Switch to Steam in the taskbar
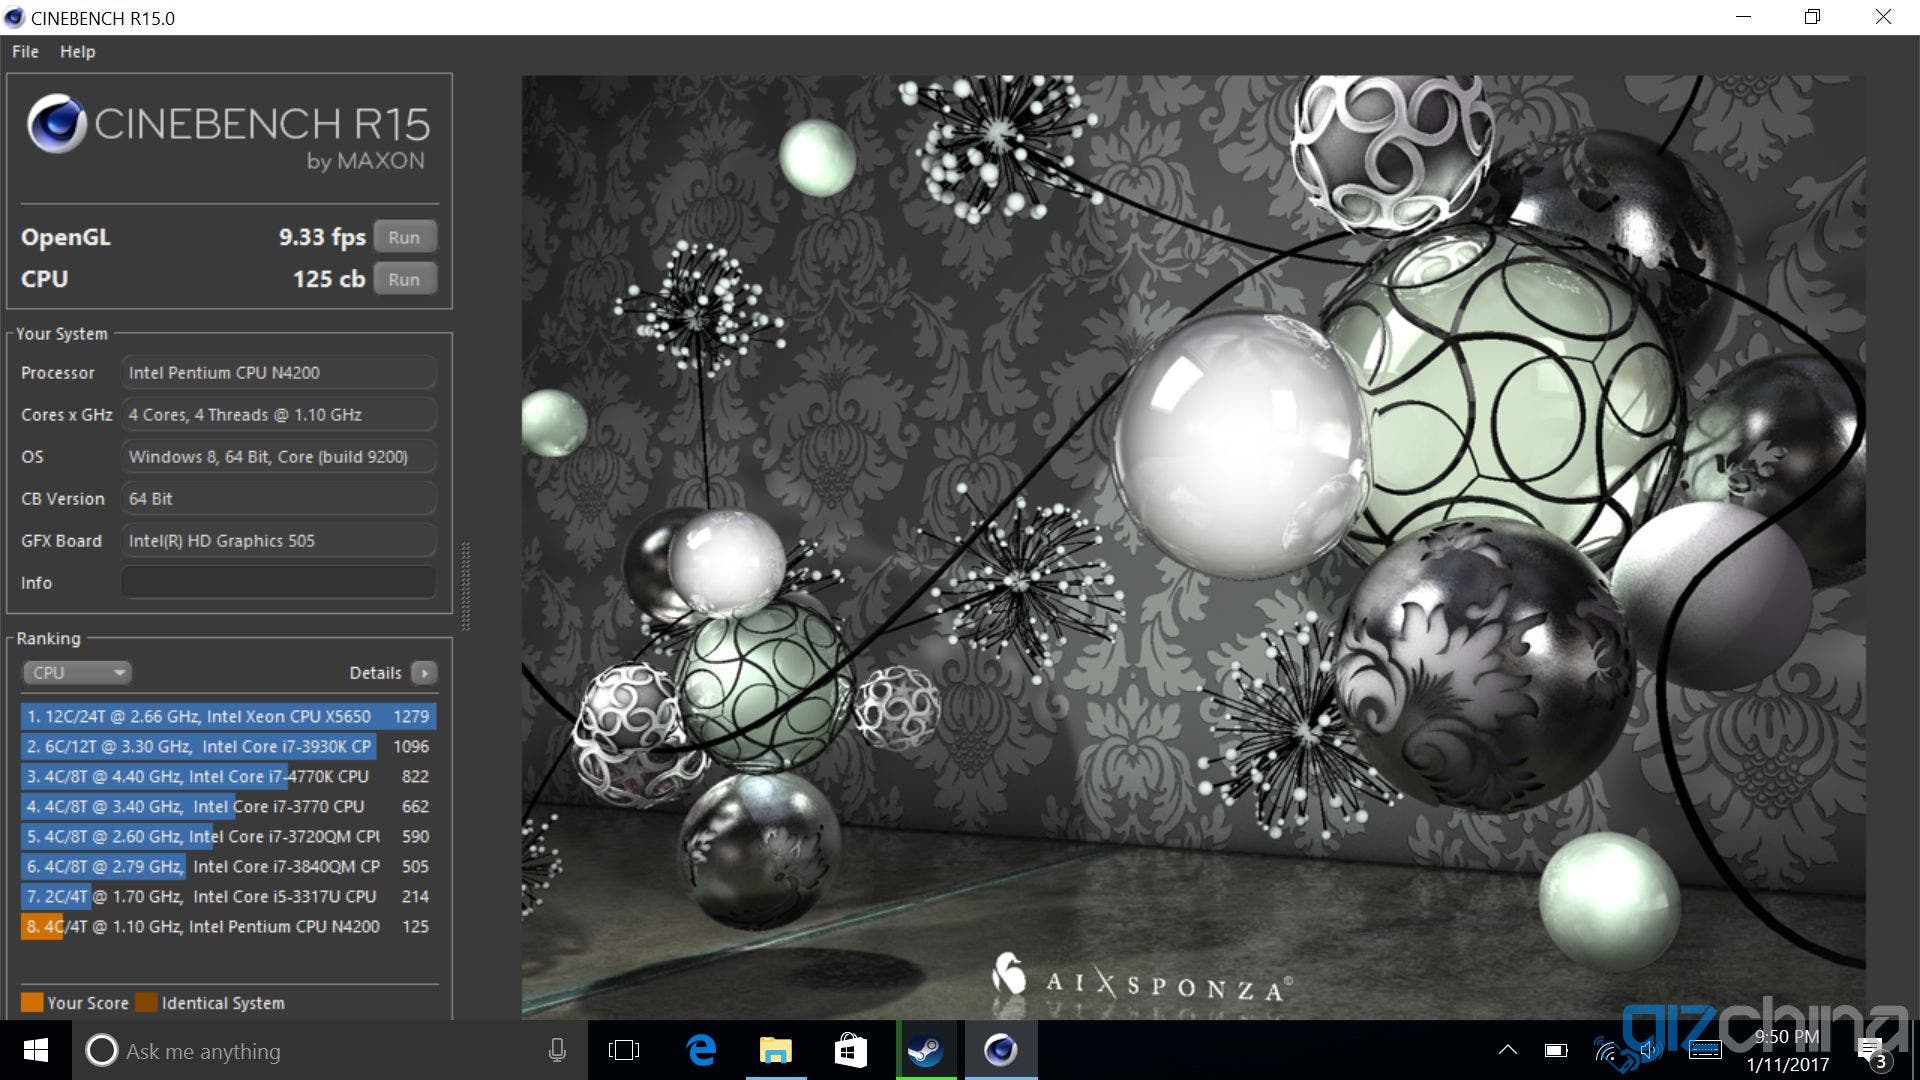The width and height of the screenshot is (1920, 1080). tap(926, 1050)
